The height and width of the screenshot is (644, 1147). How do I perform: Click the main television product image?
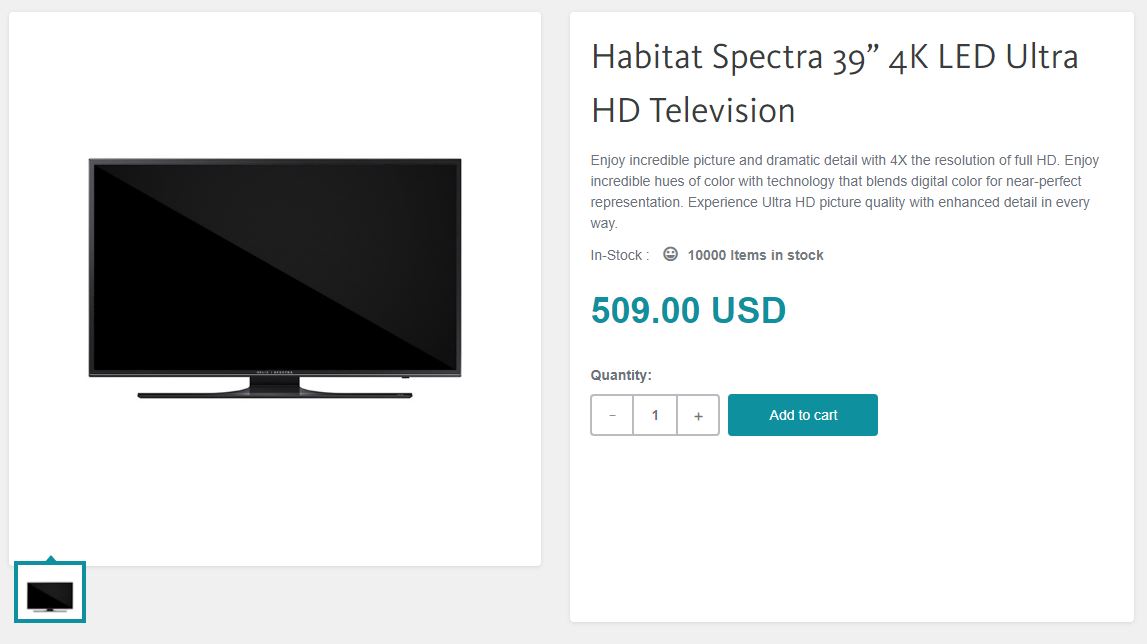click(275, 278)
